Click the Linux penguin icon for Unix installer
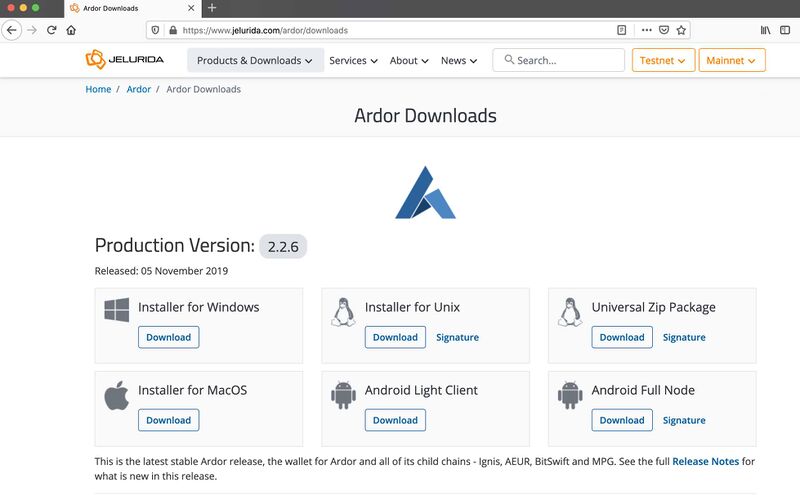Image resolution: width=800 pixels, height=495 pixels. [x=343, y=312]
